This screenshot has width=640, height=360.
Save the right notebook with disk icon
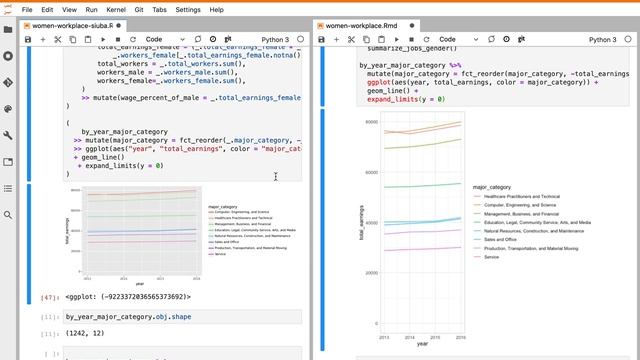(321, 40)
